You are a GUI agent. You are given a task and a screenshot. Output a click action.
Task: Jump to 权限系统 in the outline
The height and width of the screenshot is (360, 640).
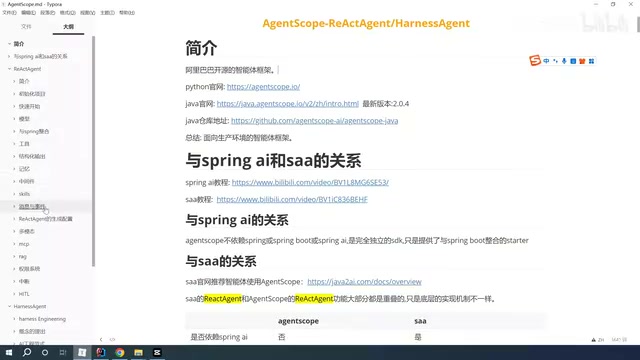(29, 269)
